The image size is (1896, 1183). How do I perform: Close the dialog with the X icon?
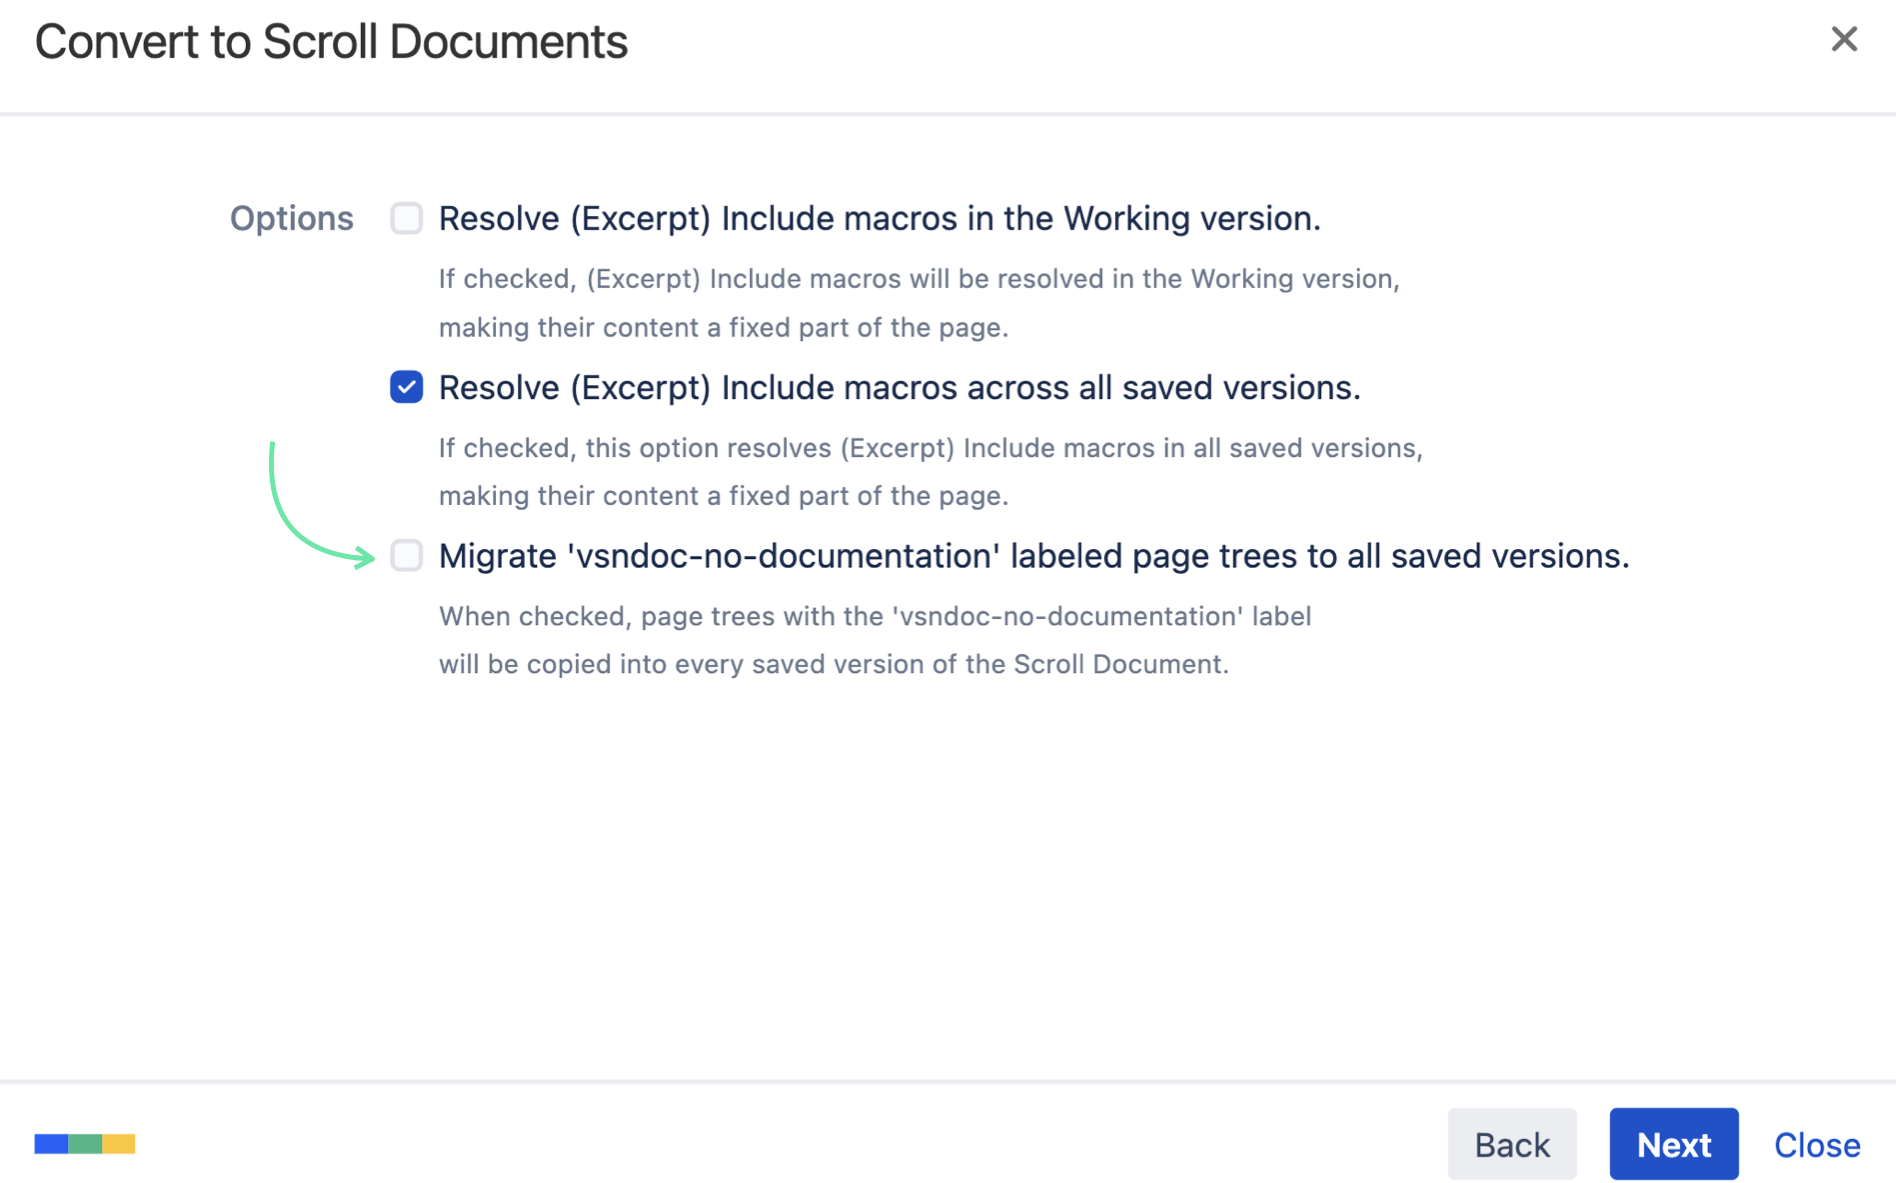coord(1843,39)
